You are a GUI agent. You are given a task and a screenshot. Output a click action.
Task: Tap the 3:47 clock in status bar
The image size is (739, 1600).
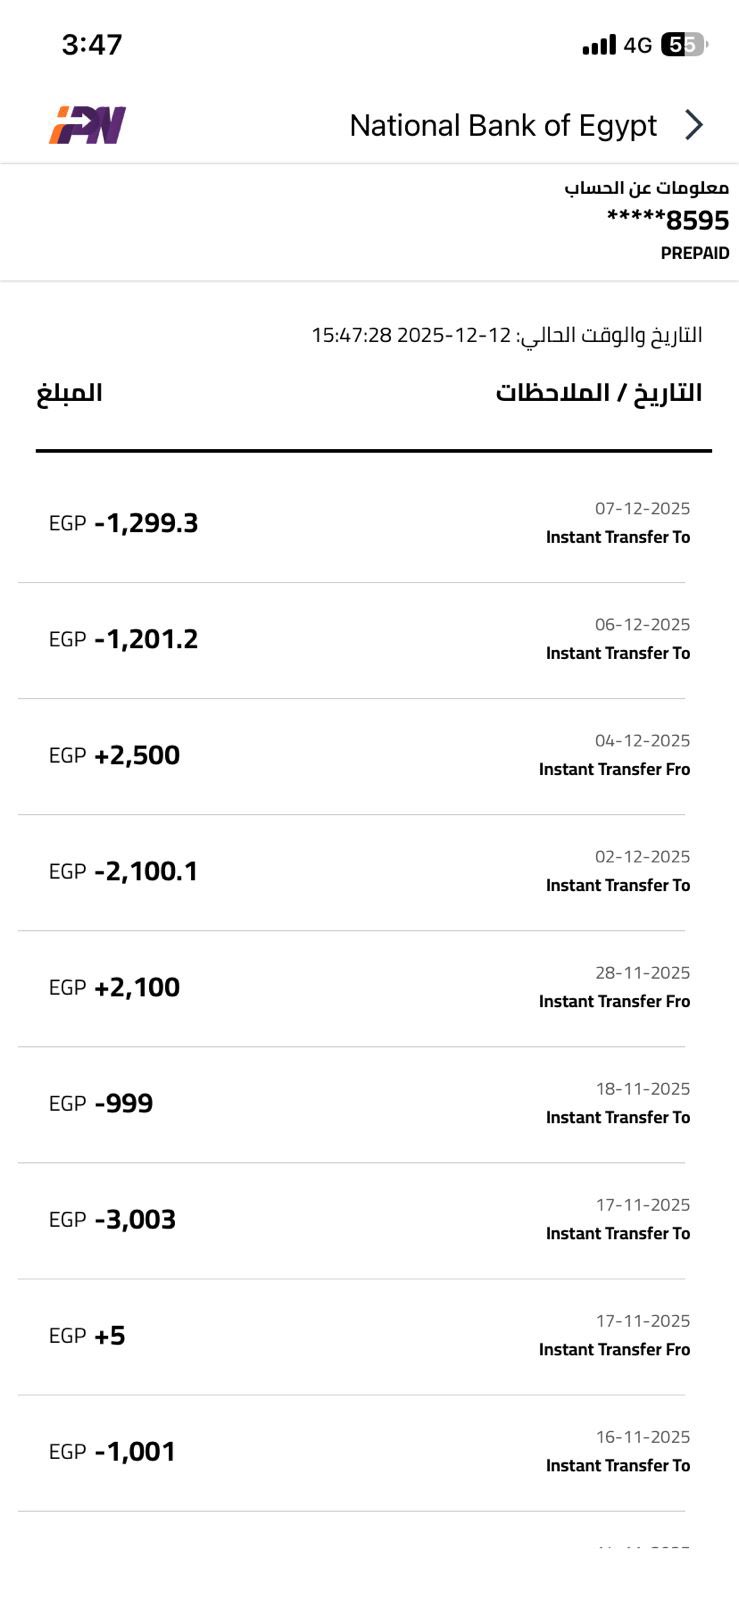pos(92,45)
